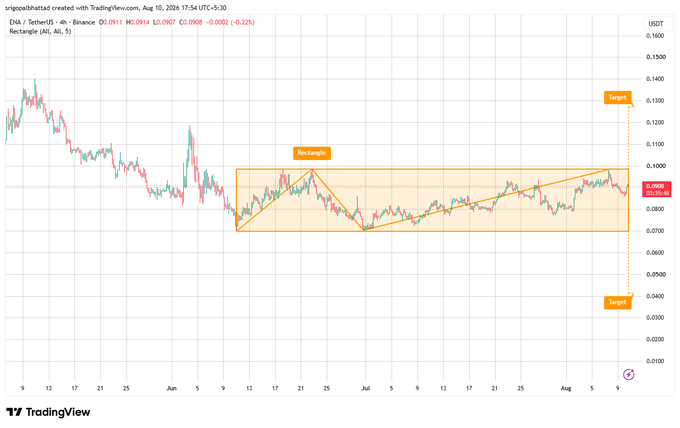This screenshot has width=680, height=428.
Task: Click the 0.0800 price axis label
Action: pos(655,209)
